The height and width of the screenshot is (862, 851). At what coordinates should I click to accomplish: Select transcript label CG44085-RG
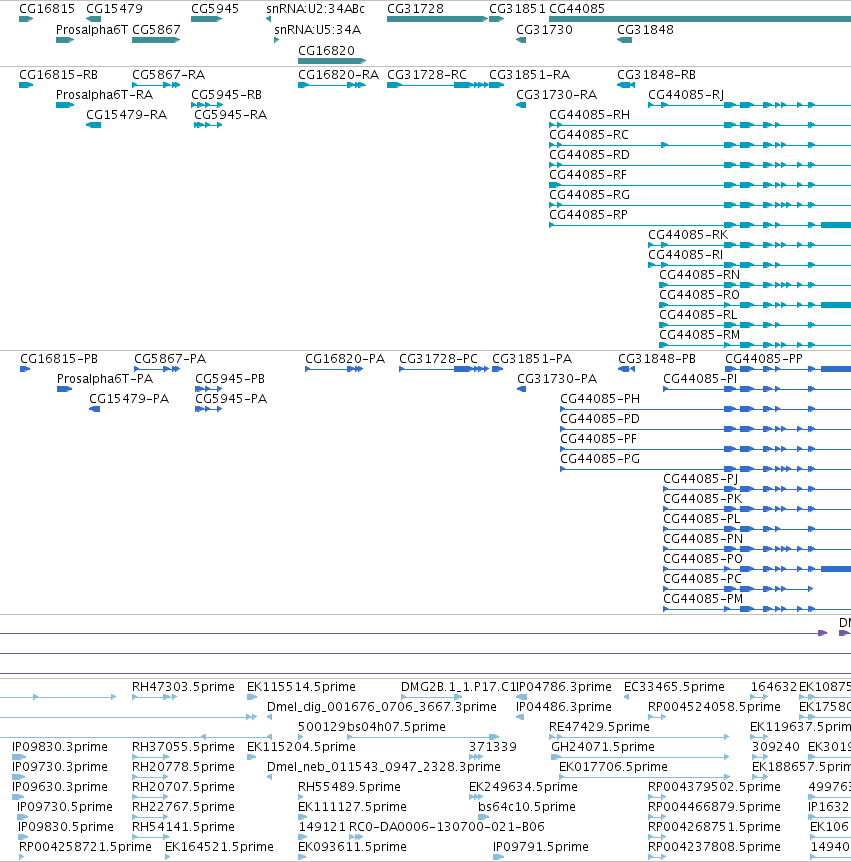coord(589,195)
